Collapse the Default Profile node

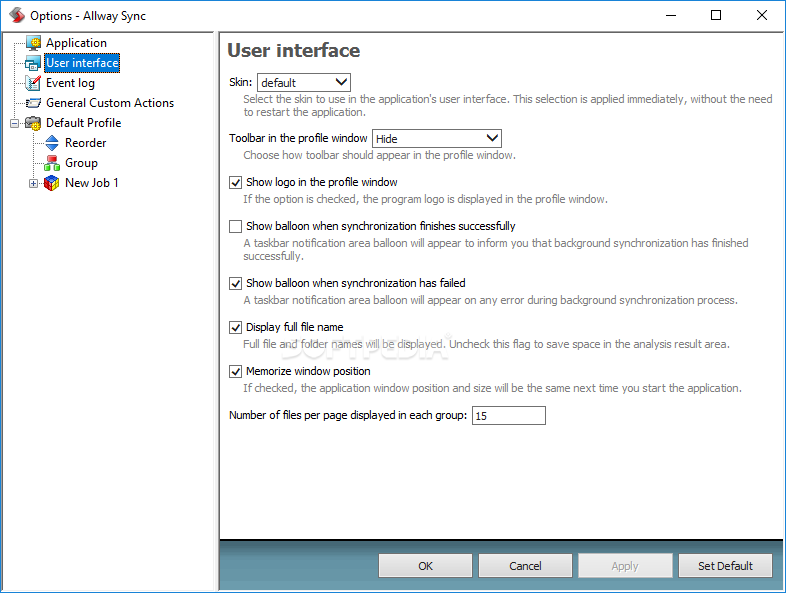[15, 123]
